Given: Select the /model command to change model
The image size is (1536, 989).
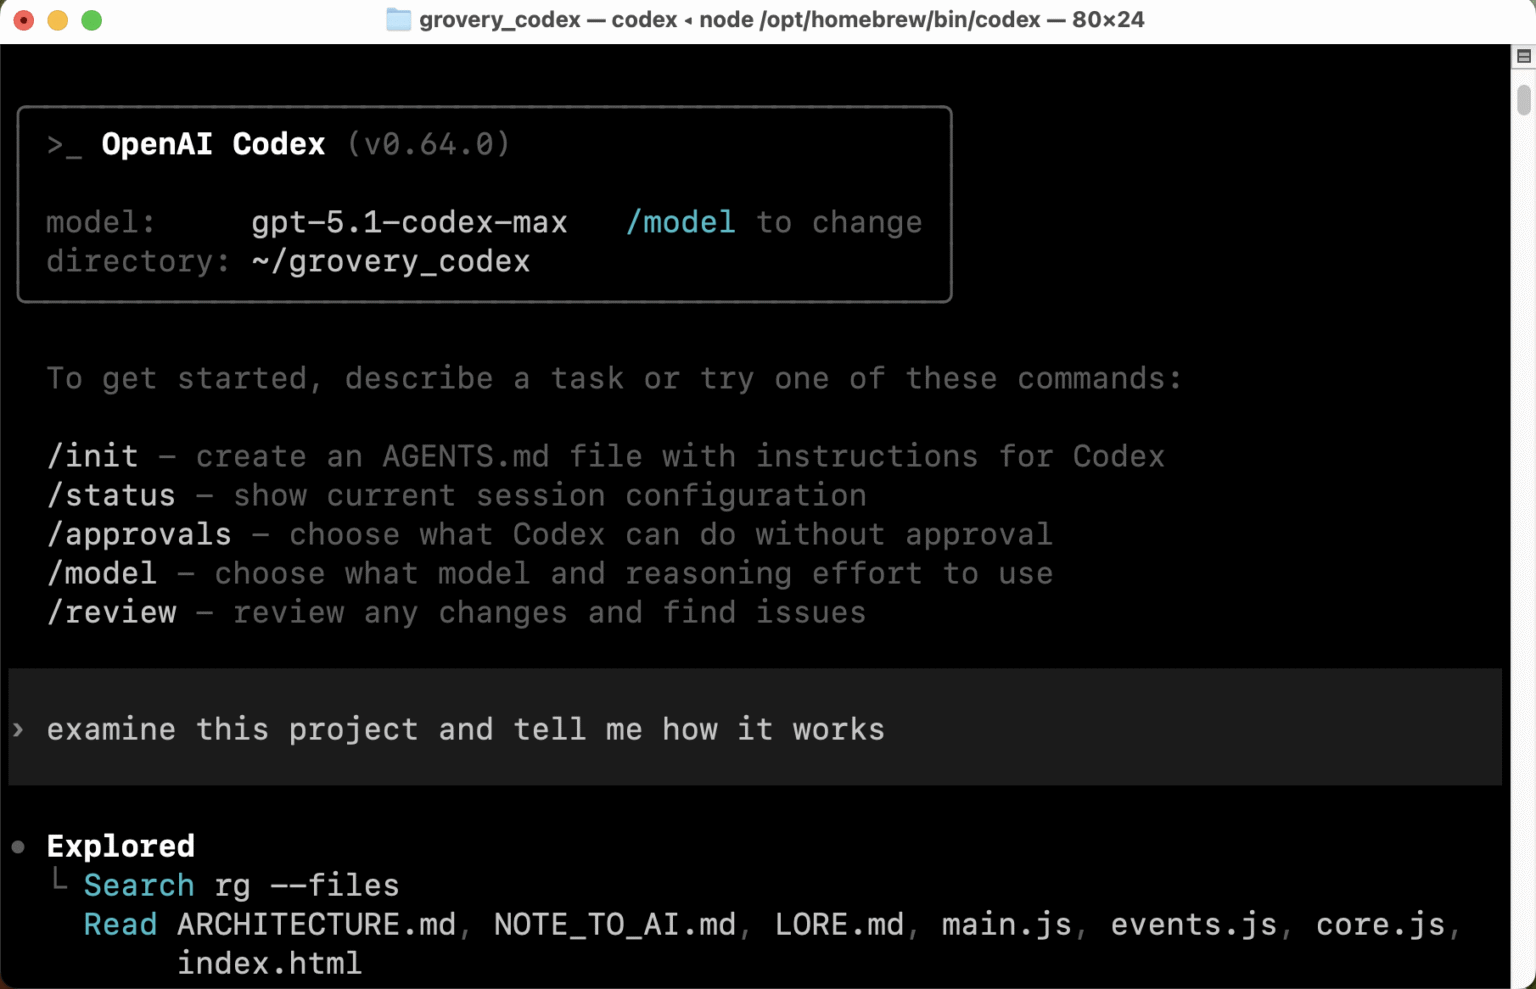Looking at the screenshot, I should click(103, 572).
